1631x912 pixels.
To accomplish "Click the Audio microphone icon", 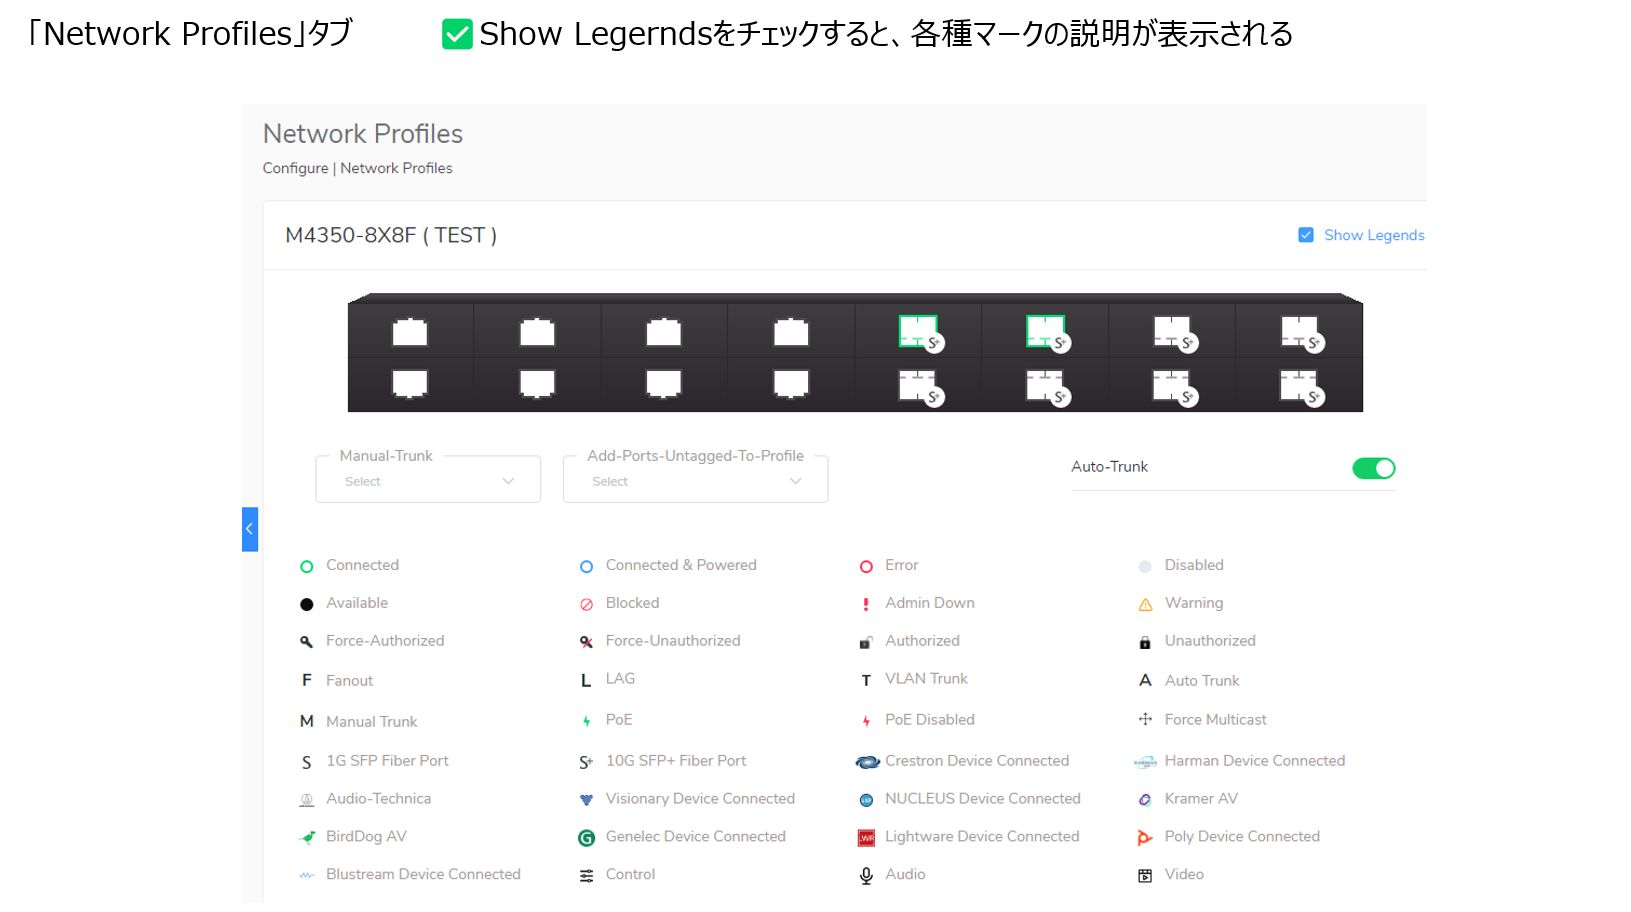I will 866,876.
